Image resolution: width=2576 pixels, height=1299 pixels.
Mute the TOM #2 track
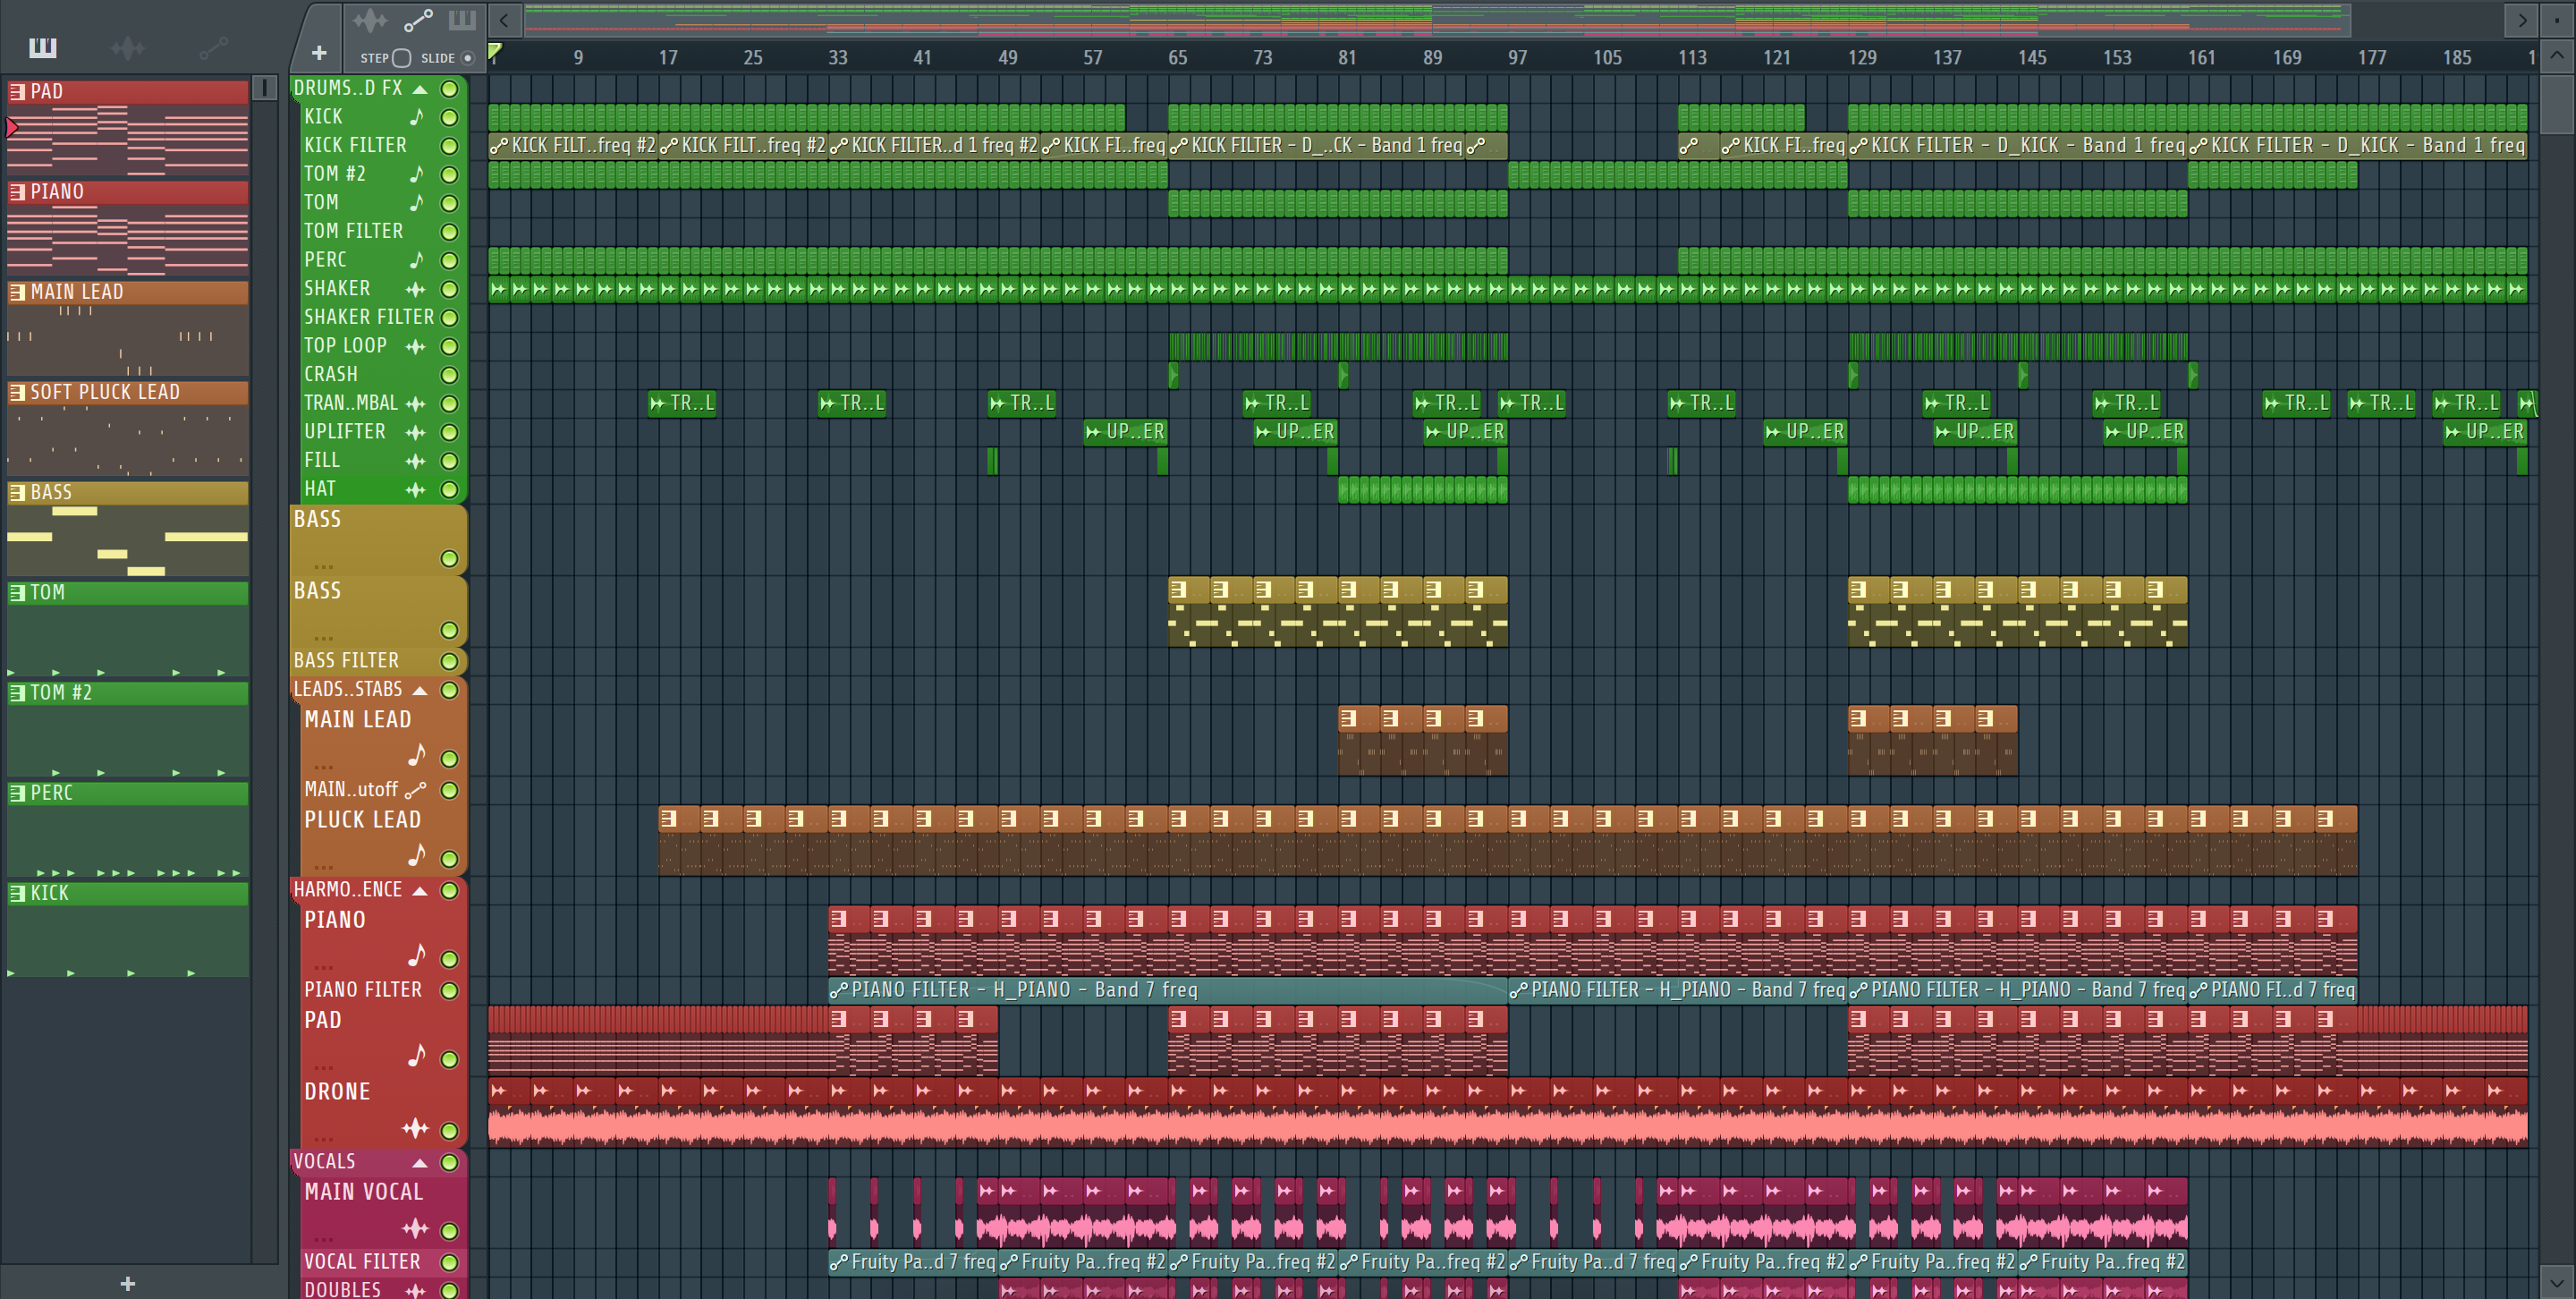[450, 174]
